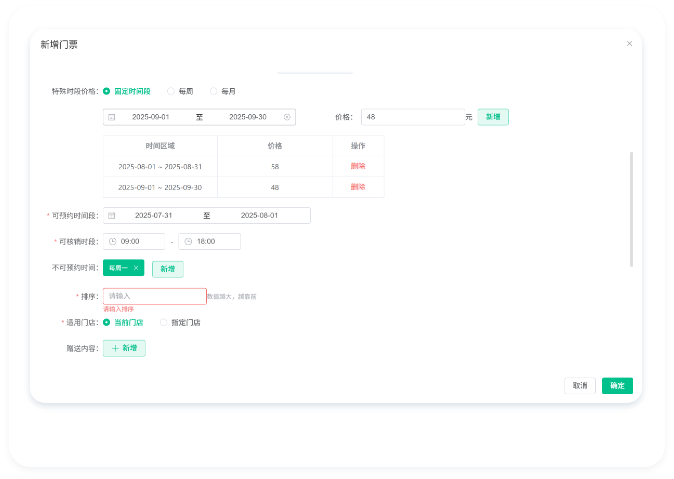Choose 指定门店 radio option

coord(164,322)
